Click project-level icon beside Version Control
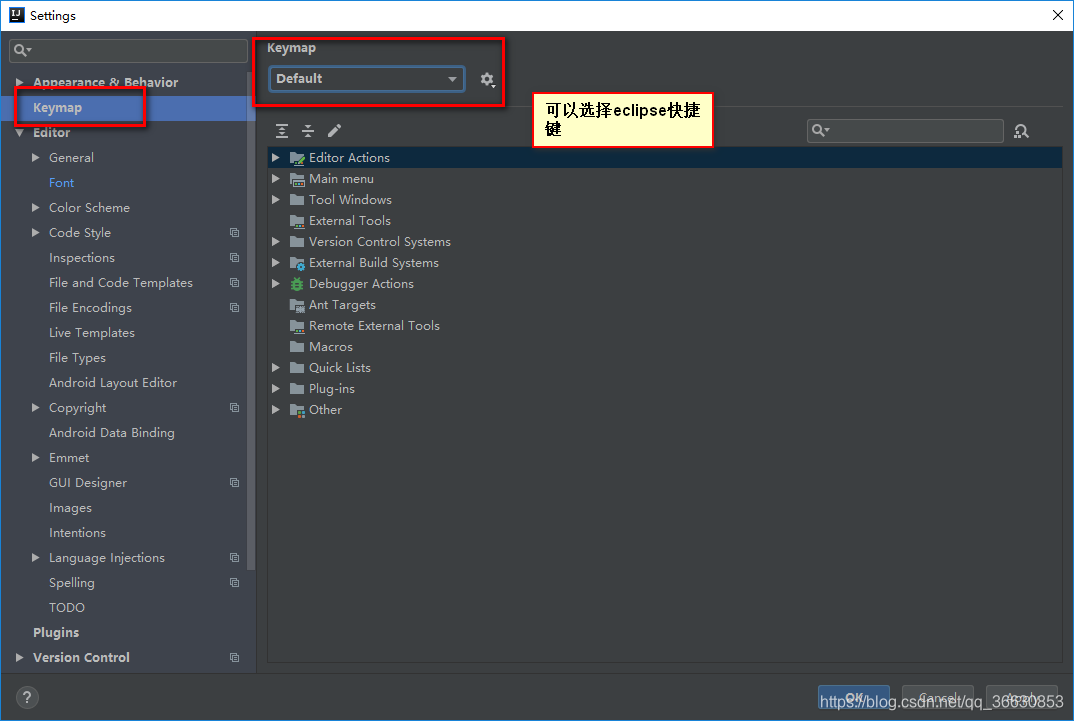This screenshot has width=1074, height=721. [234, 657]
